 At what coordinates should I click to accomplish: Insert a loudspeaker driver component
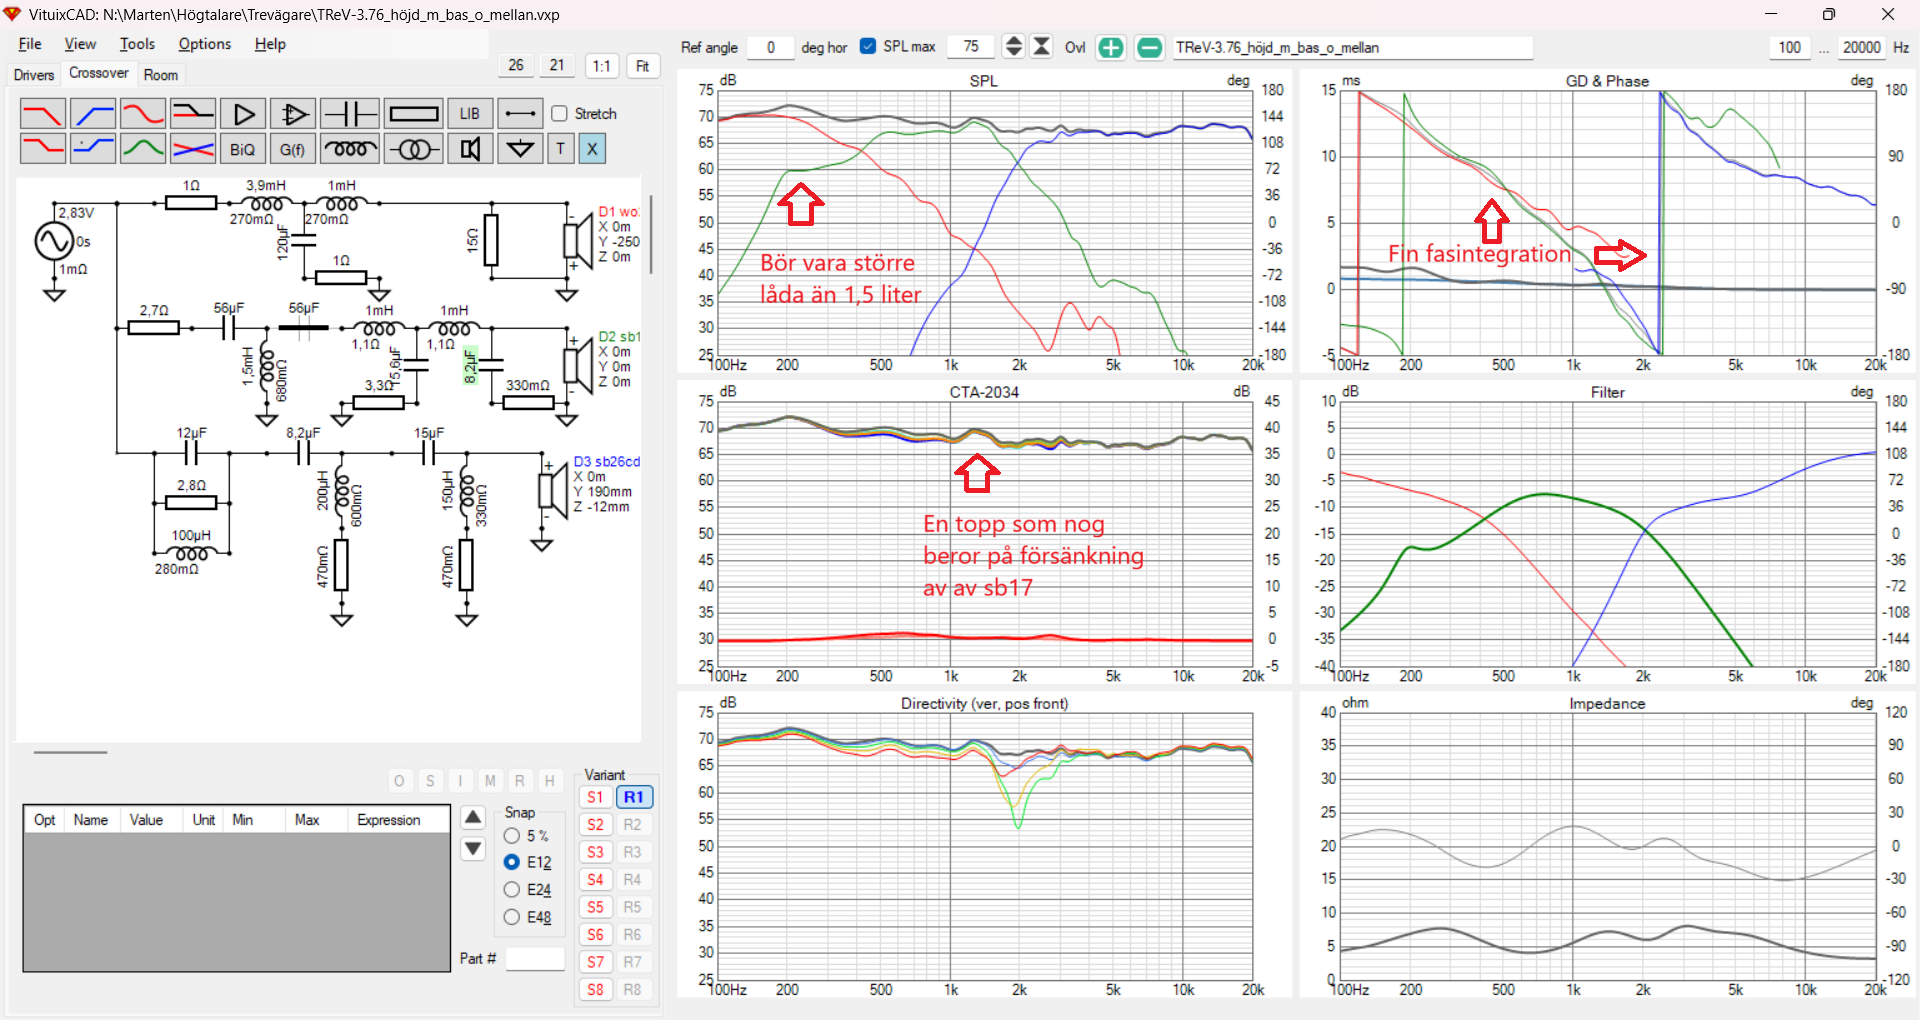tap(469, 149)
